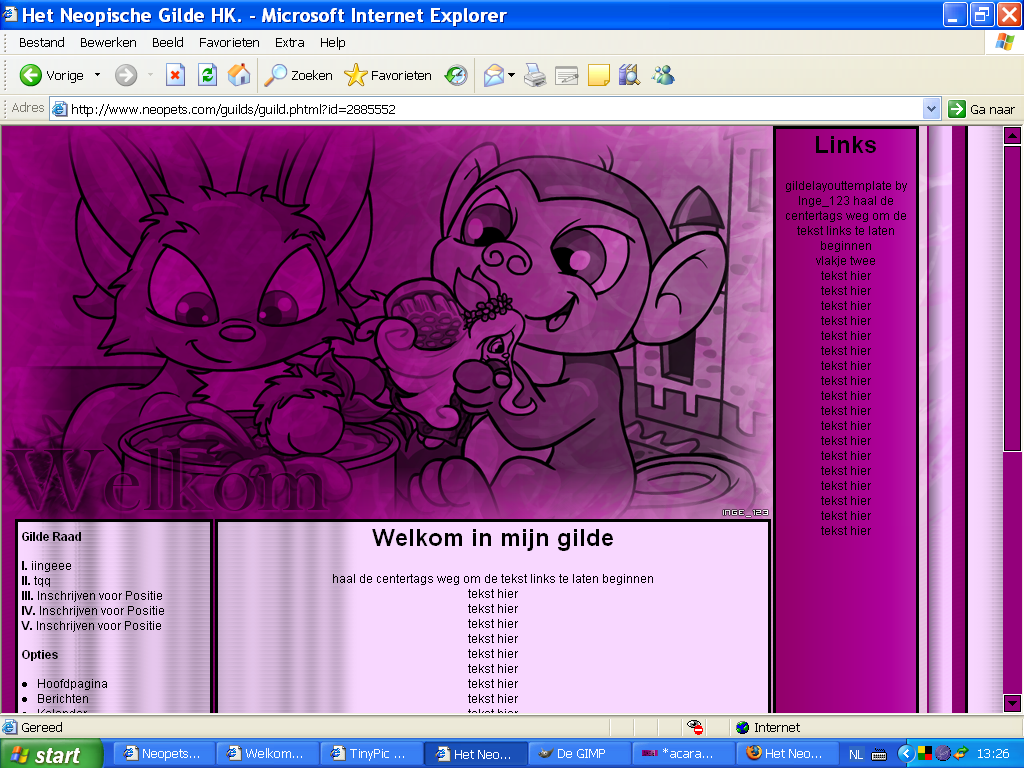Click the vlakje twee text in sidebar
Image resolution: width=1024 pixels, height=768 pixels.
click(x=845, y=261)
